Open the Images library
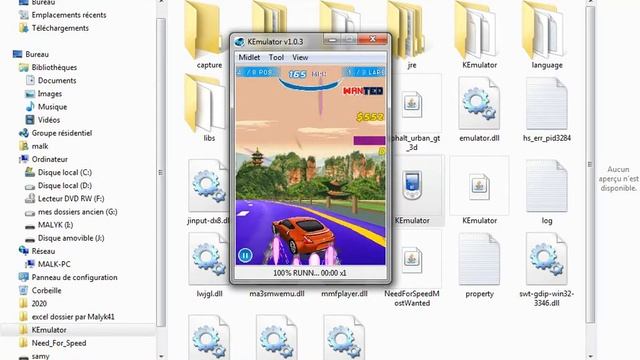The image size is (640, 360). [x=49, y=93]
